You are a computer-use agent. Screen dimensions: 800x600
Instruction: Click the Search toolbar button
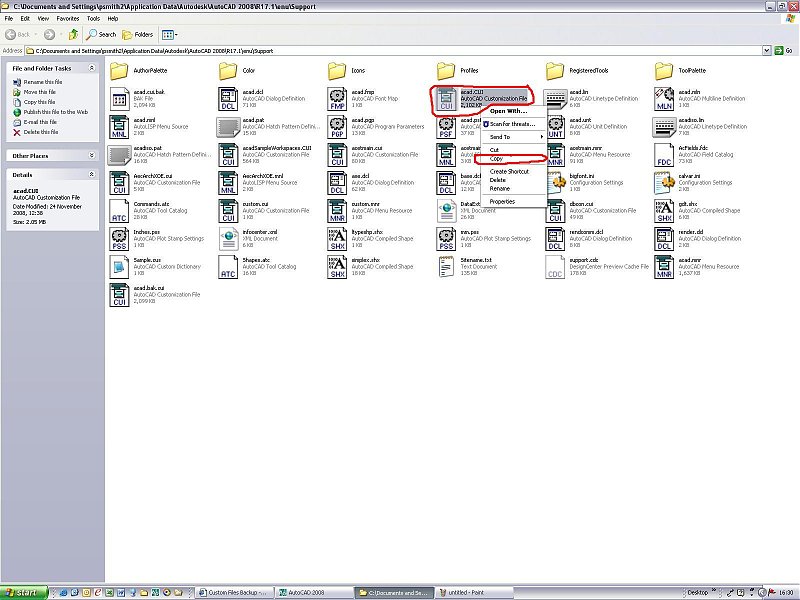pos(101,35)
